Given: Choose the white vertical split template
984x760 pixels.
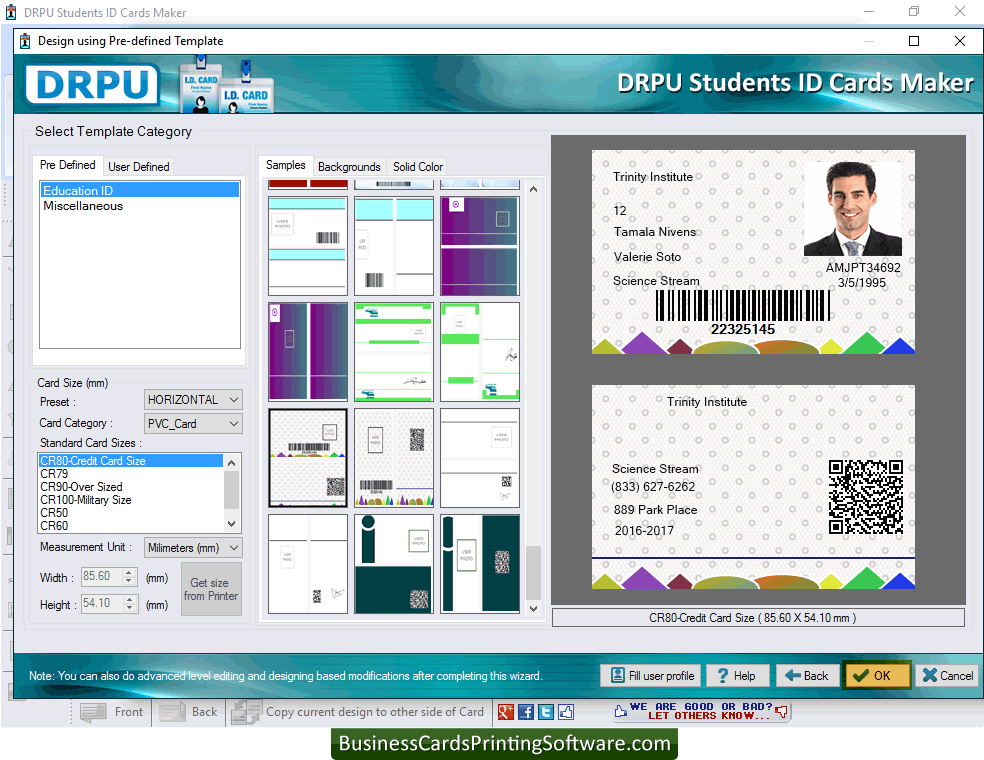Looking at the screenshot, I should (308, 564).
